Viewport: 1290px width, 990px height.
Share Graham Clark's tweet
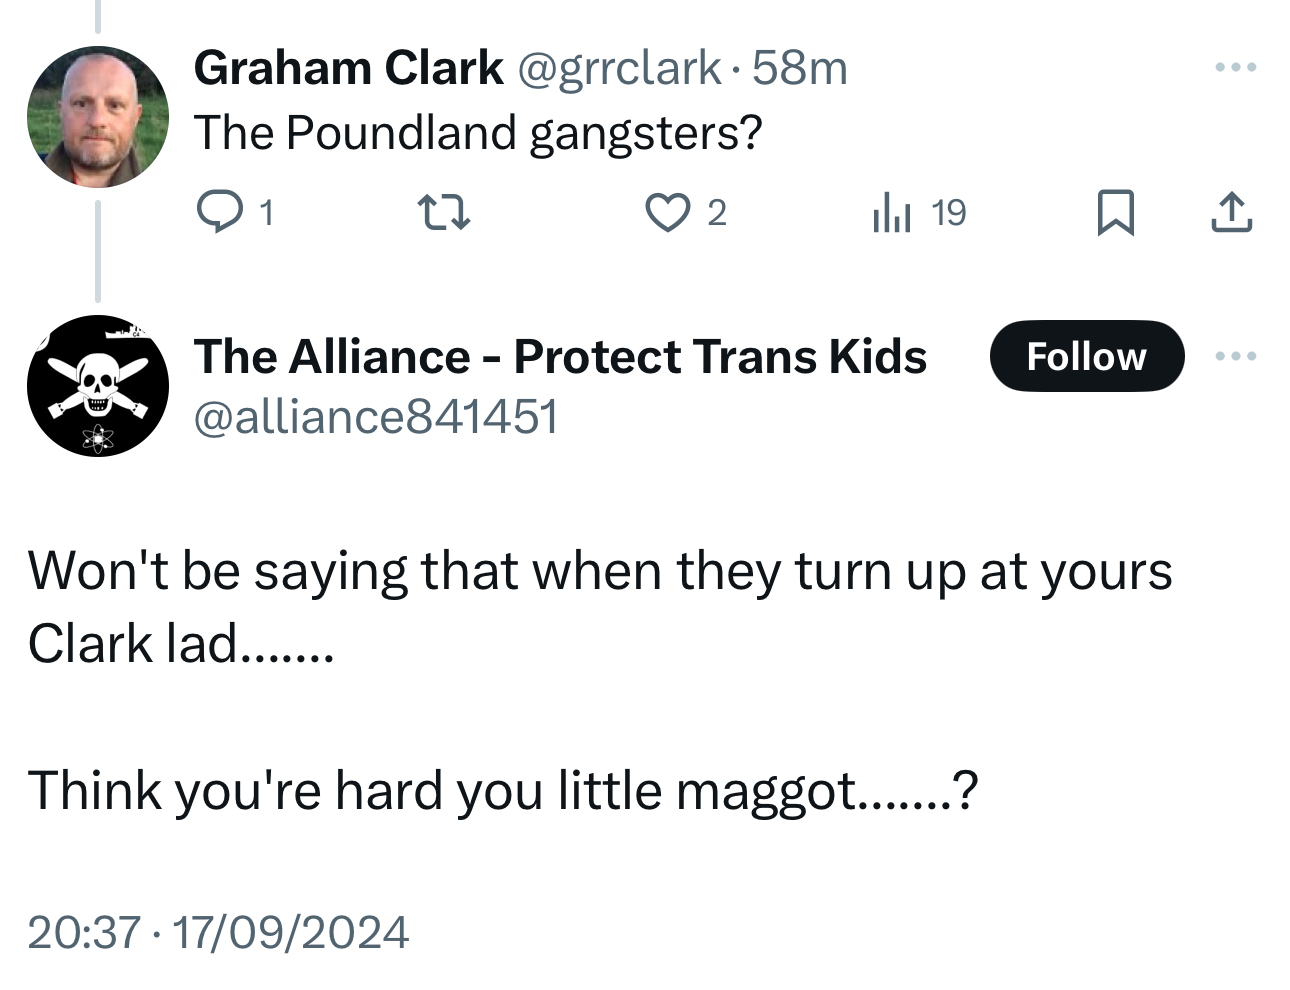click(x=1231, y=212)
